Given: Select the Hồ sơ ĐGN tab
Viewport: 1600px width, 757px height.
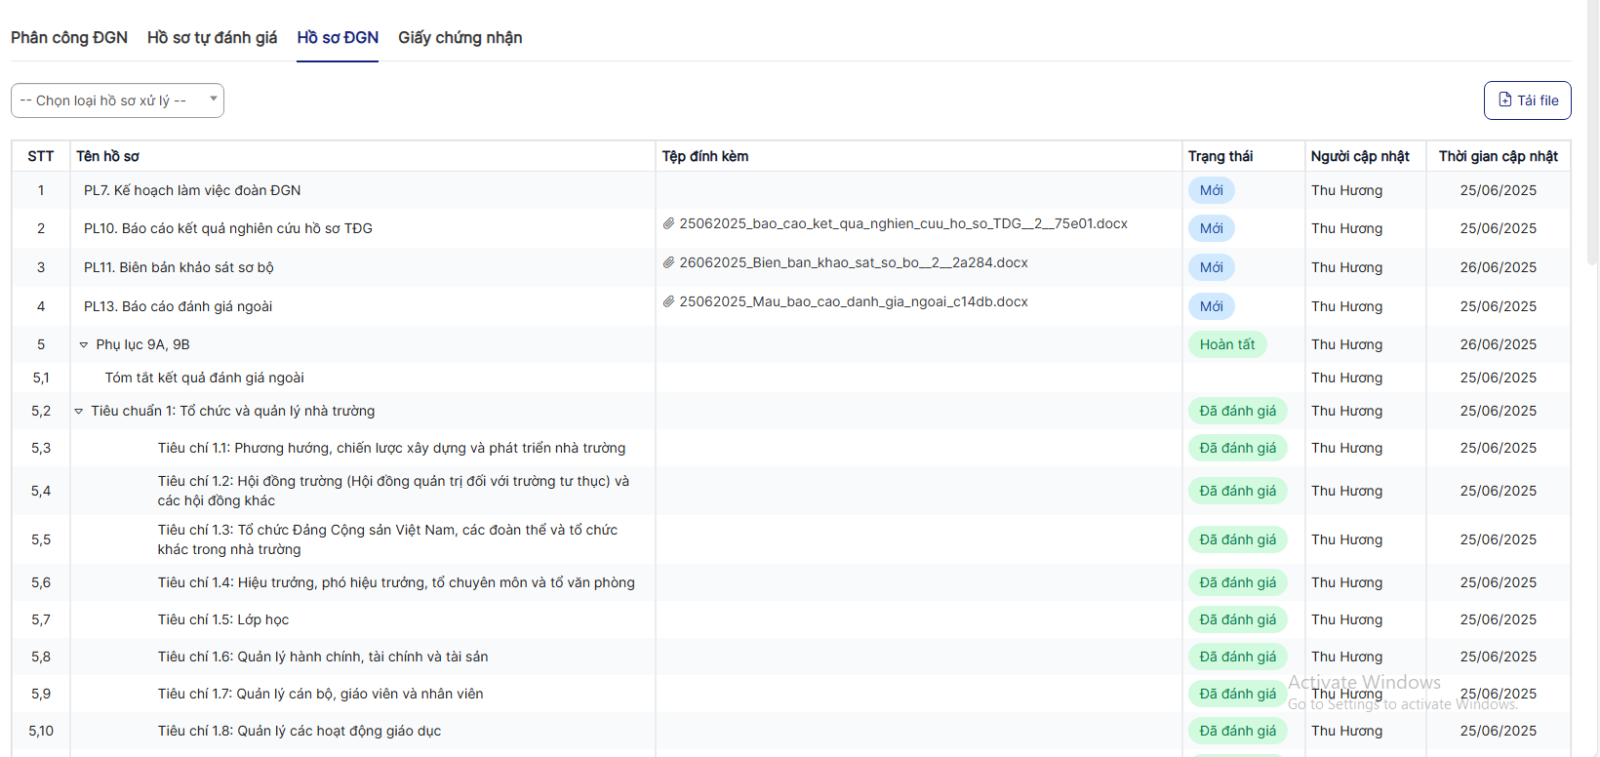Looking at the screenshot, I should (x=337, y=38).
